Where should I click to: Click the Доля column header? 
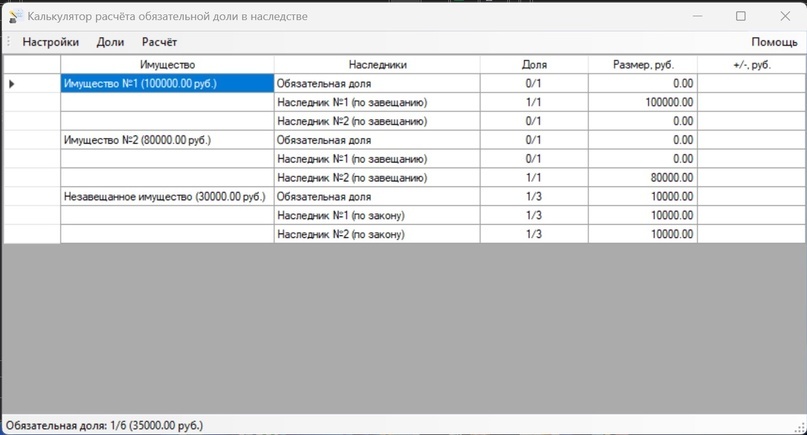534,65
